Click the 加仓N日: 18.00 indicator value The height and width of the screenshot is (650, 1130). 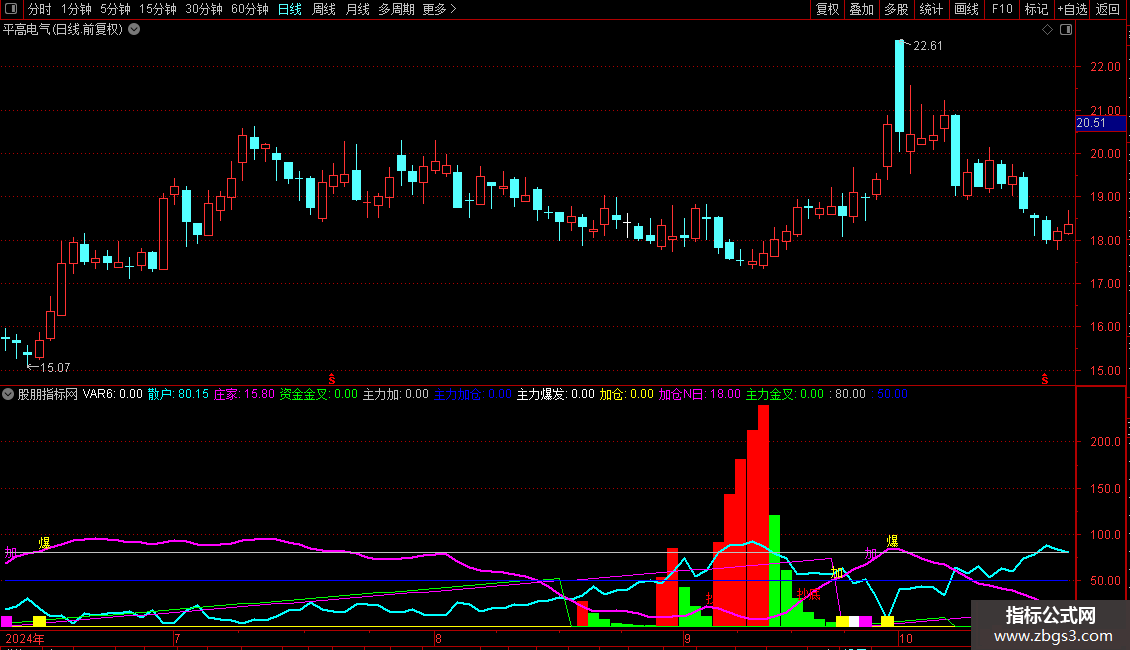tap(699, 394)
